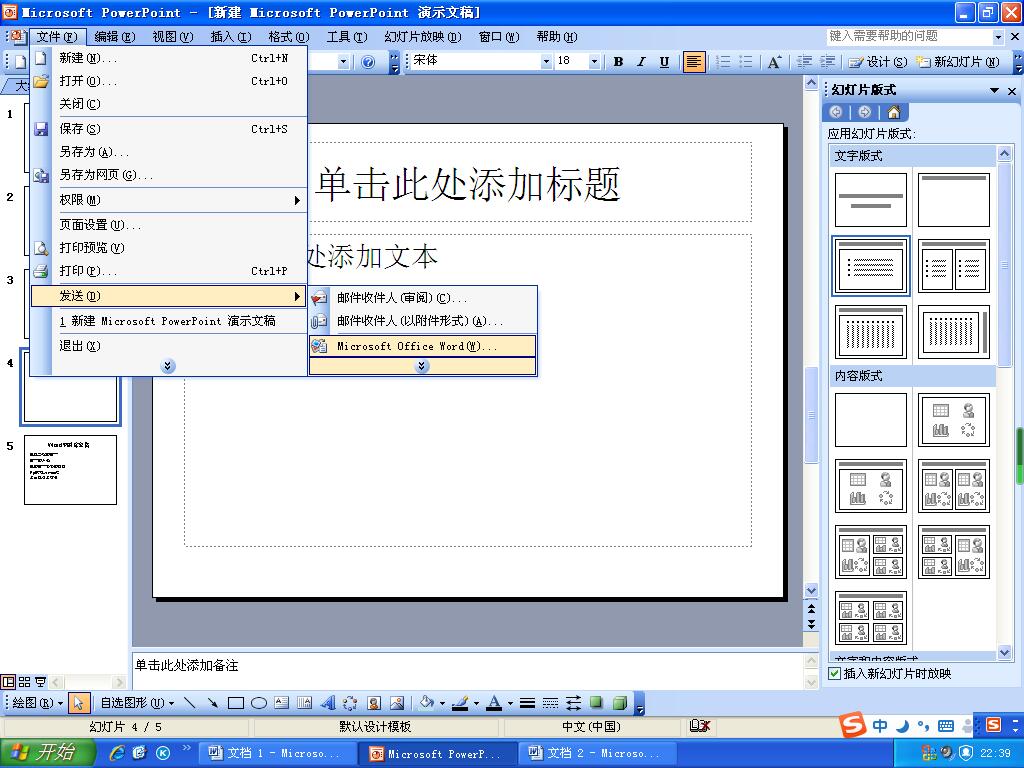Open dash style options
This screenshot has height=768, width=1024.
[x=551, y=703]
